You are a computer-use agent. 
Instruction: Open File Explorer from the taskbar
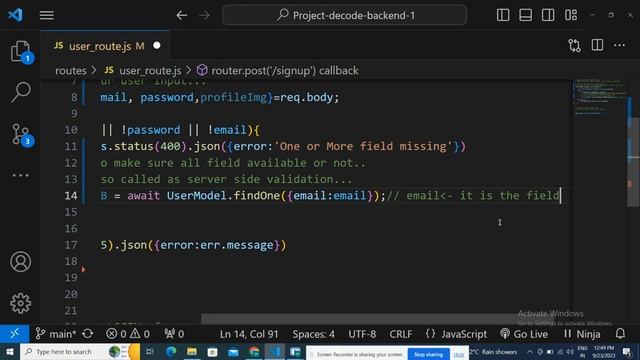(x=192, y=351)
